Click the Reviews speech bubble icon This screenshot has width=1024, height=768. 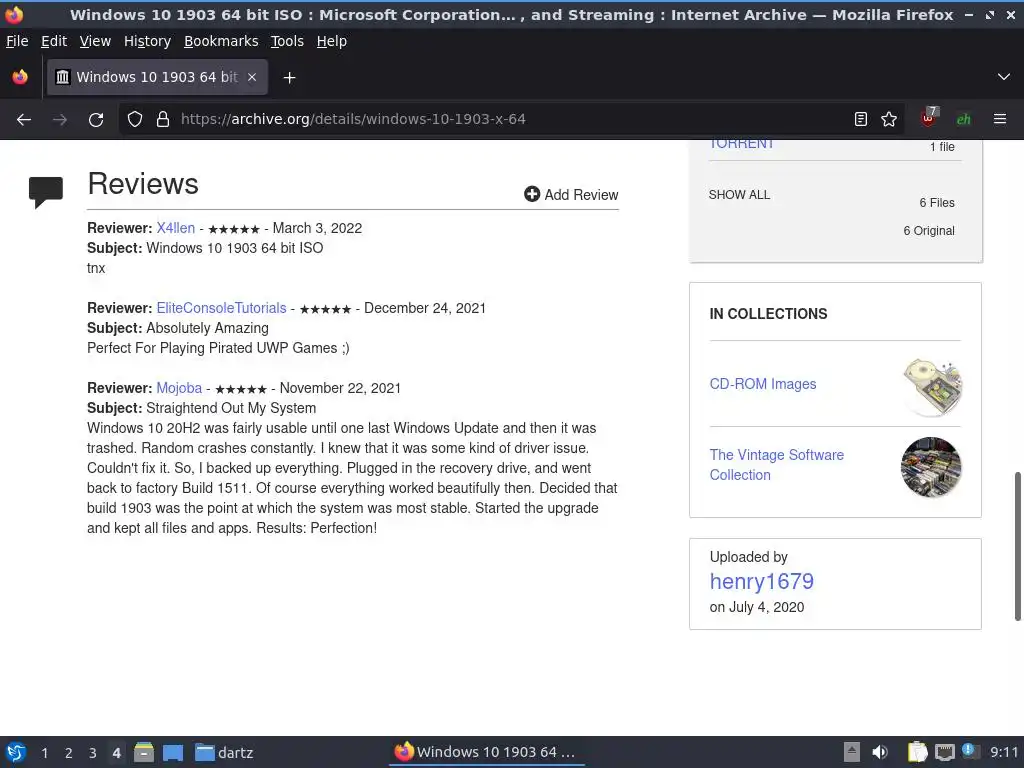pos(46,192)
